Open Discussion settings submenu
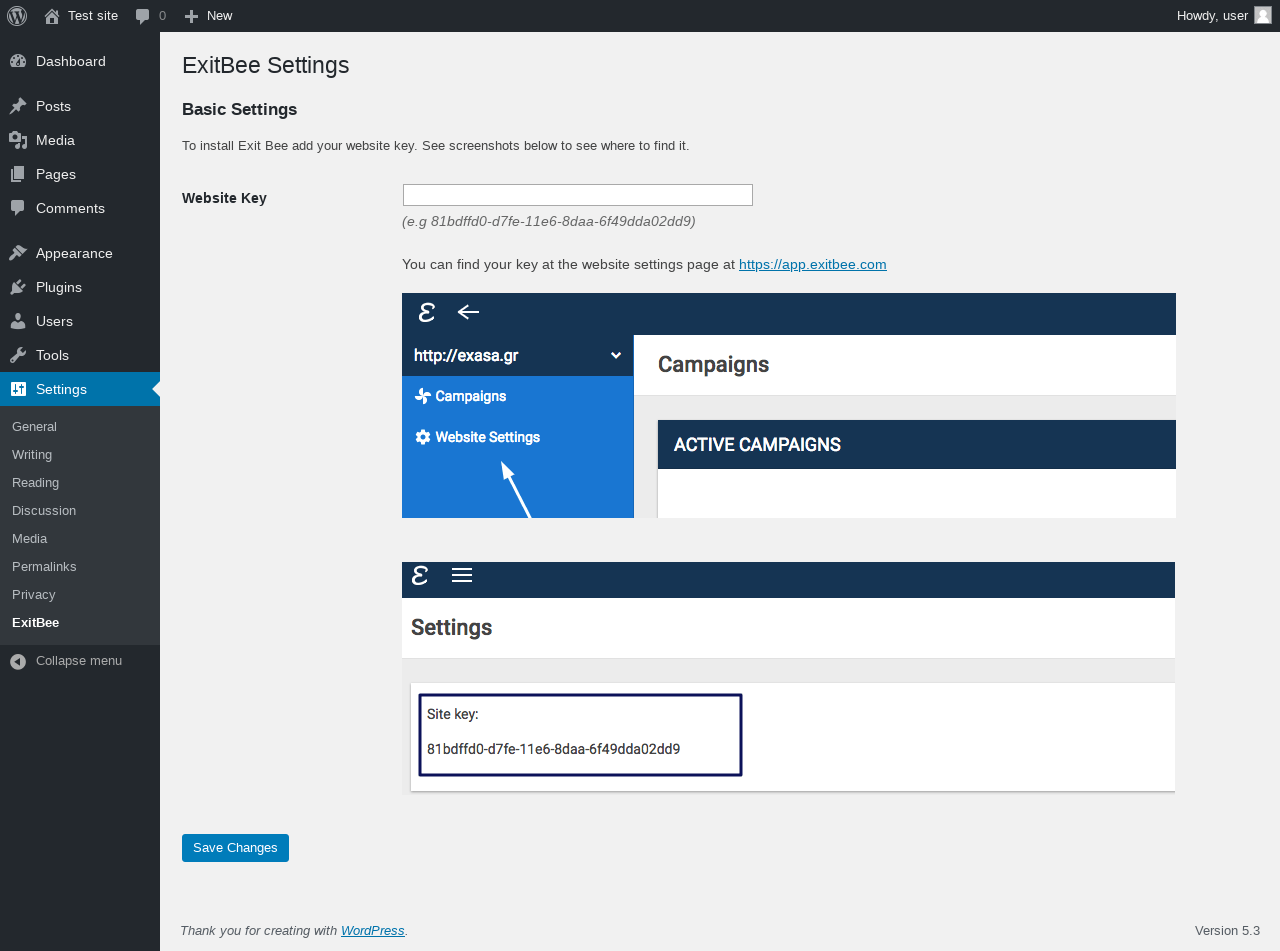The image size is (1280, 951). point(44,510)
